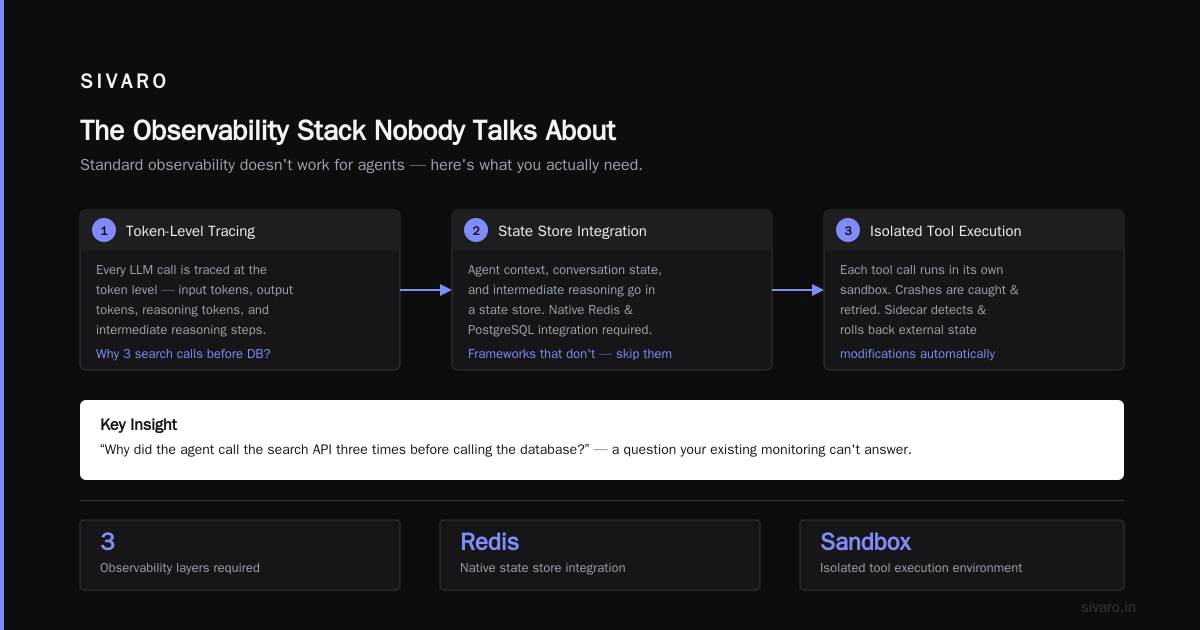The height and width of the screenshot is (630, 1200).
Task: Click the Key Insight white panel
Action: [602, 440]
